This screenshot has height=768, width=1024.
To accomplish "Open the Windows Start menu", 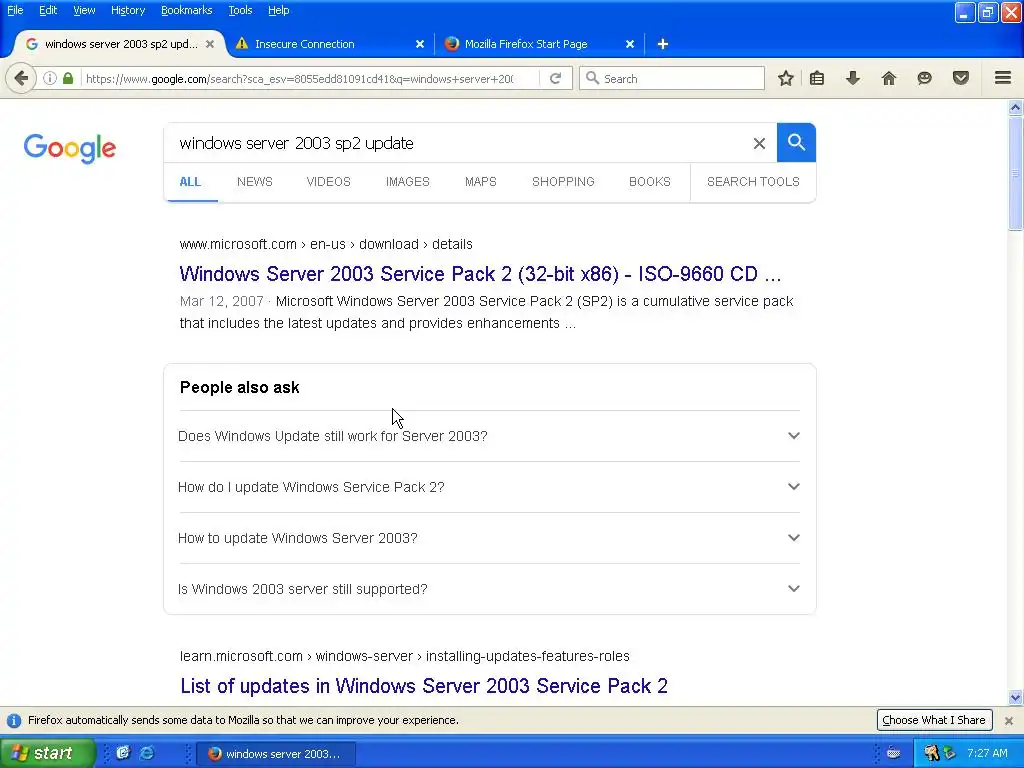I will point(47,753).
